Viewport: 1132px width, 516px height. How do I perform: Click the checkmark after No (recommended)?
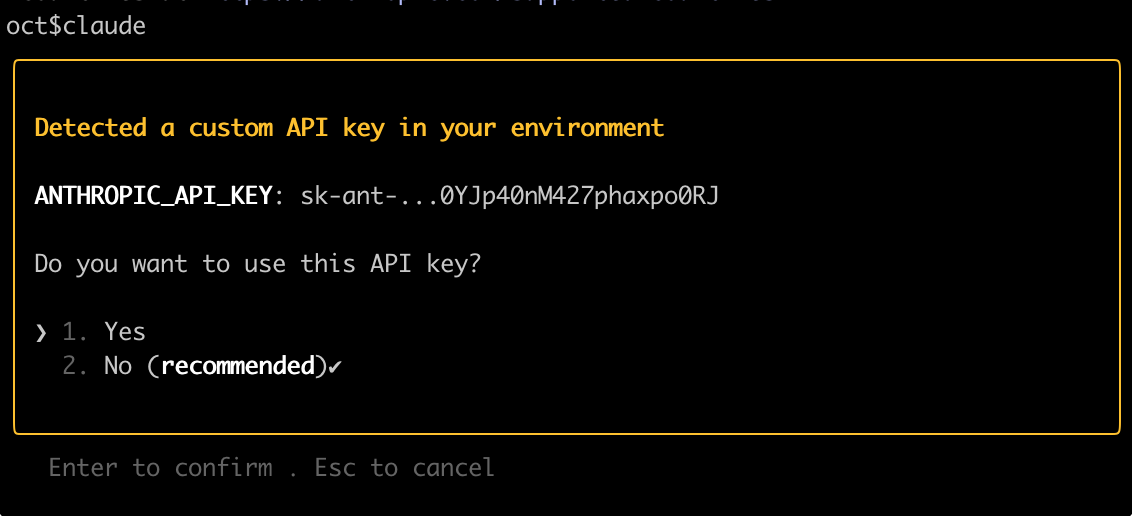click(x=335, y=367)
